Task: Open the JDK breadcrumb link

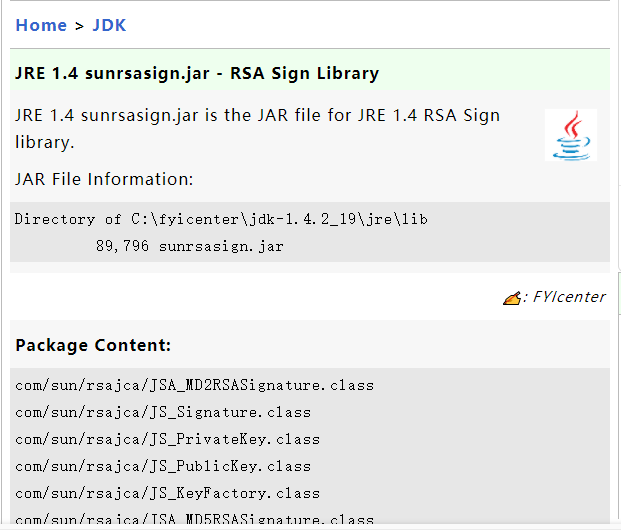Action: 109,25
